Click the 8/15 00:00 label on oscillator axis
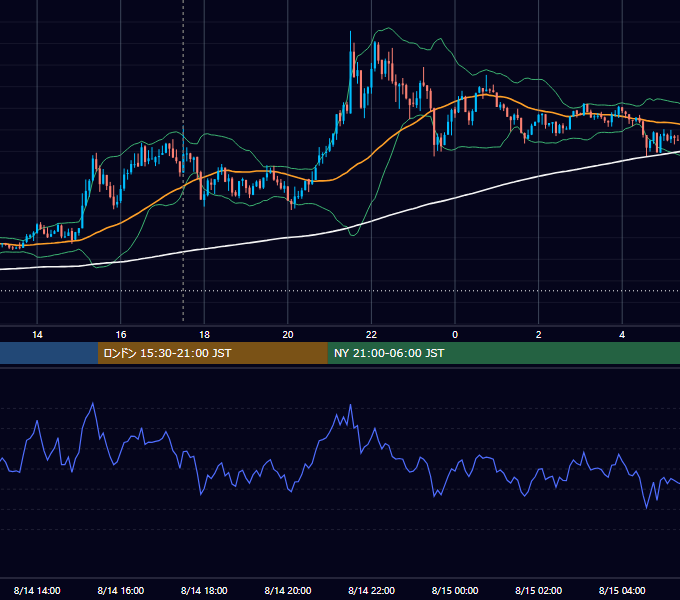Image resolution: width=680 pixels, height=600 pixels. coord(455,590)
